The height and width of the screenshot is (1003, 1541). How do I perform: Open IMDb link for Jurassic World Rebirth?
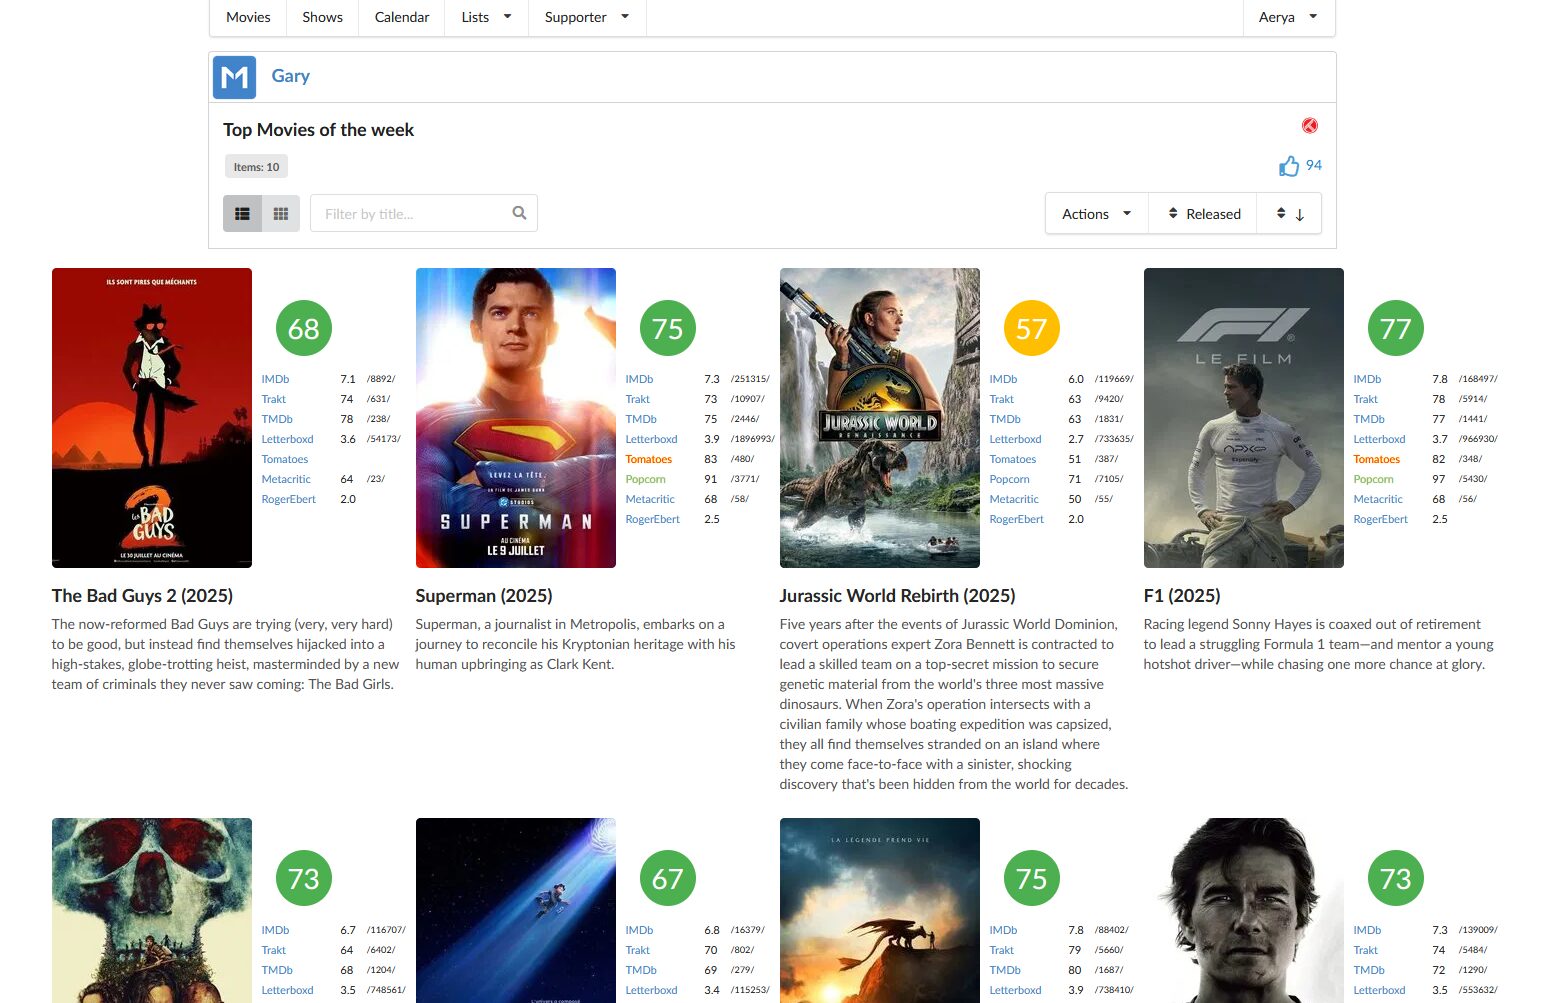pyautogui.click(x=1003, y=379)
